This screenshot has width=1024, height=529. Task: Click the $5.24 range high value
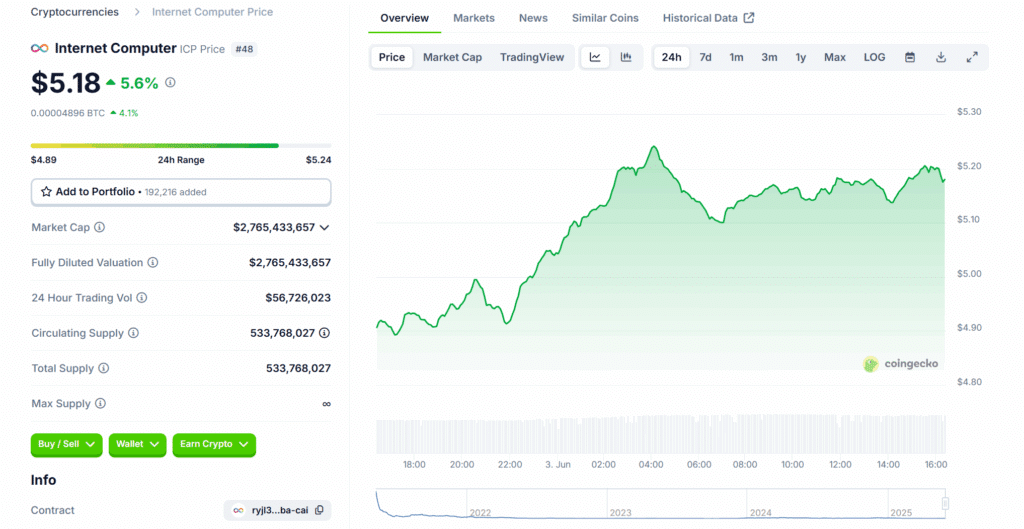tap(319, 160)
